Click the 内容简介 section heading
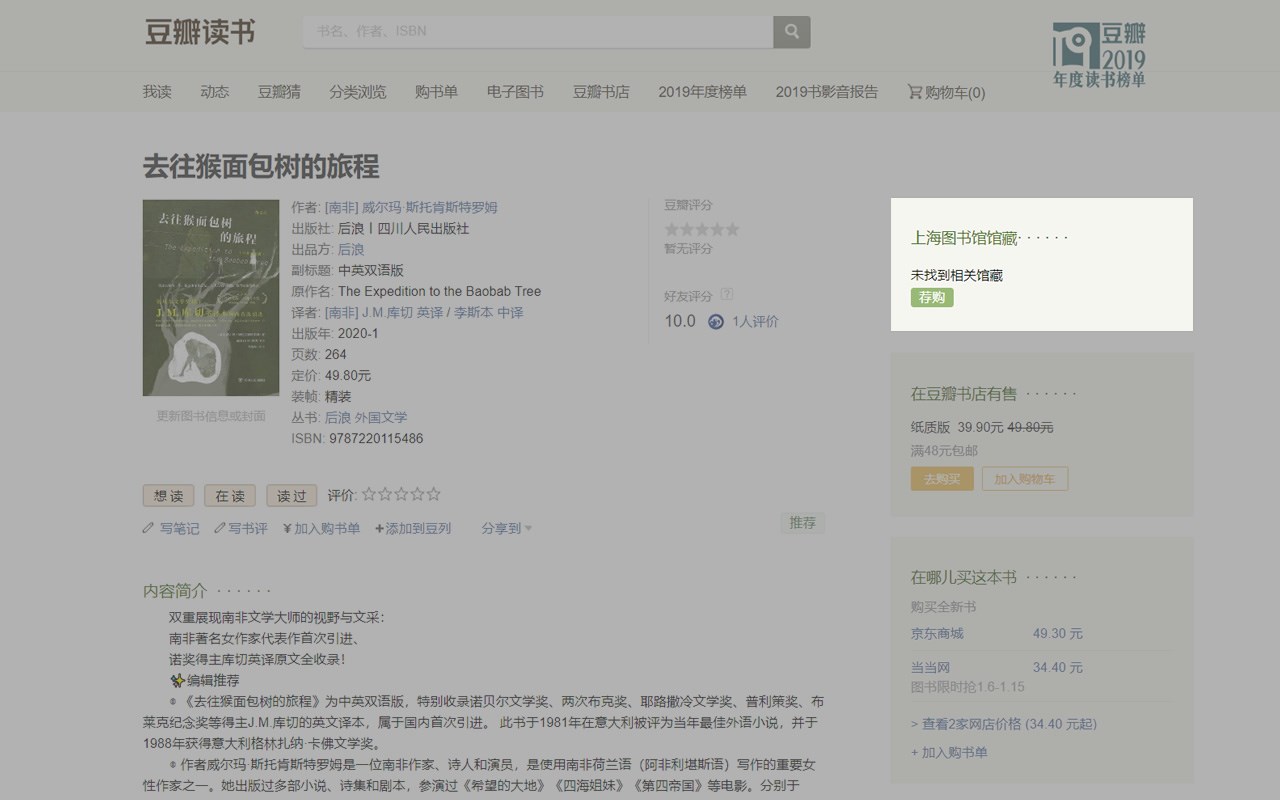The height and width of the screenshot is (800, 1280). [x=175, y=591]
